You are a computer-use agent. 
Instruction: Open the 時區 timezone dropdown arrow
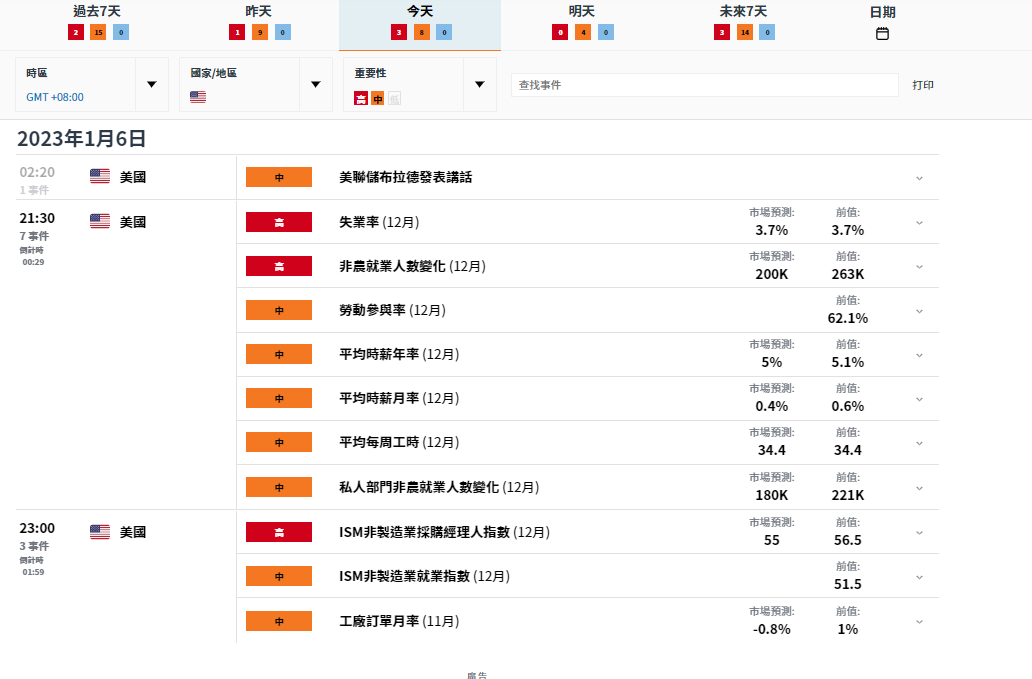coord(152,84)
